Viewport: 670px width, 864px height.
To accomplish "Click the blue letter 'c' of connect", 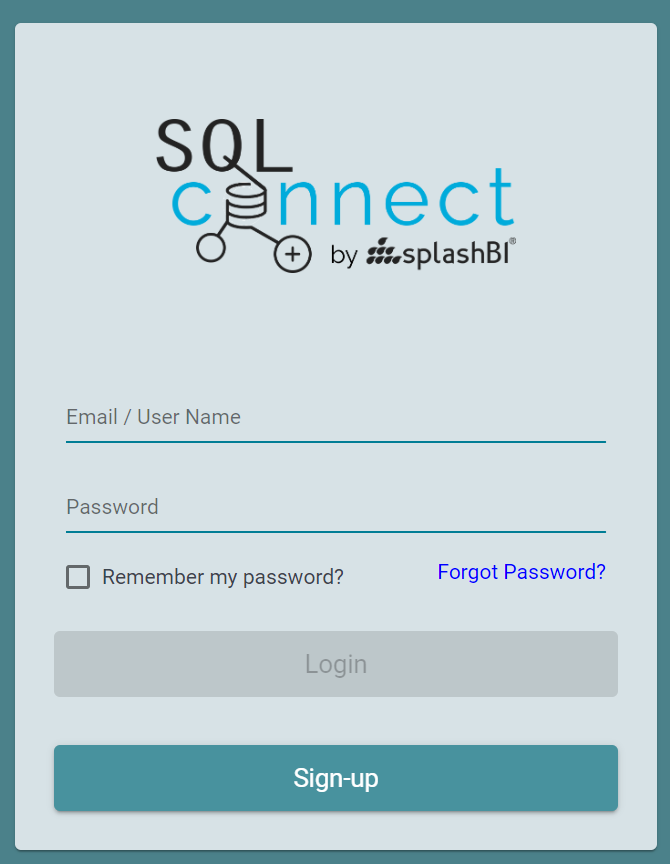I will coord(192,203).
